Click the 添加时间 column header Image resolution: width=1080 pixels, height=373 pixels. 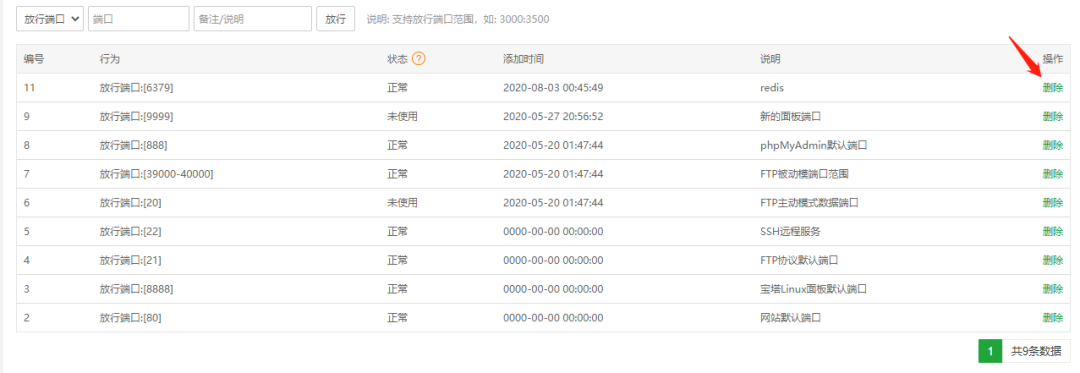click(523, 59)
